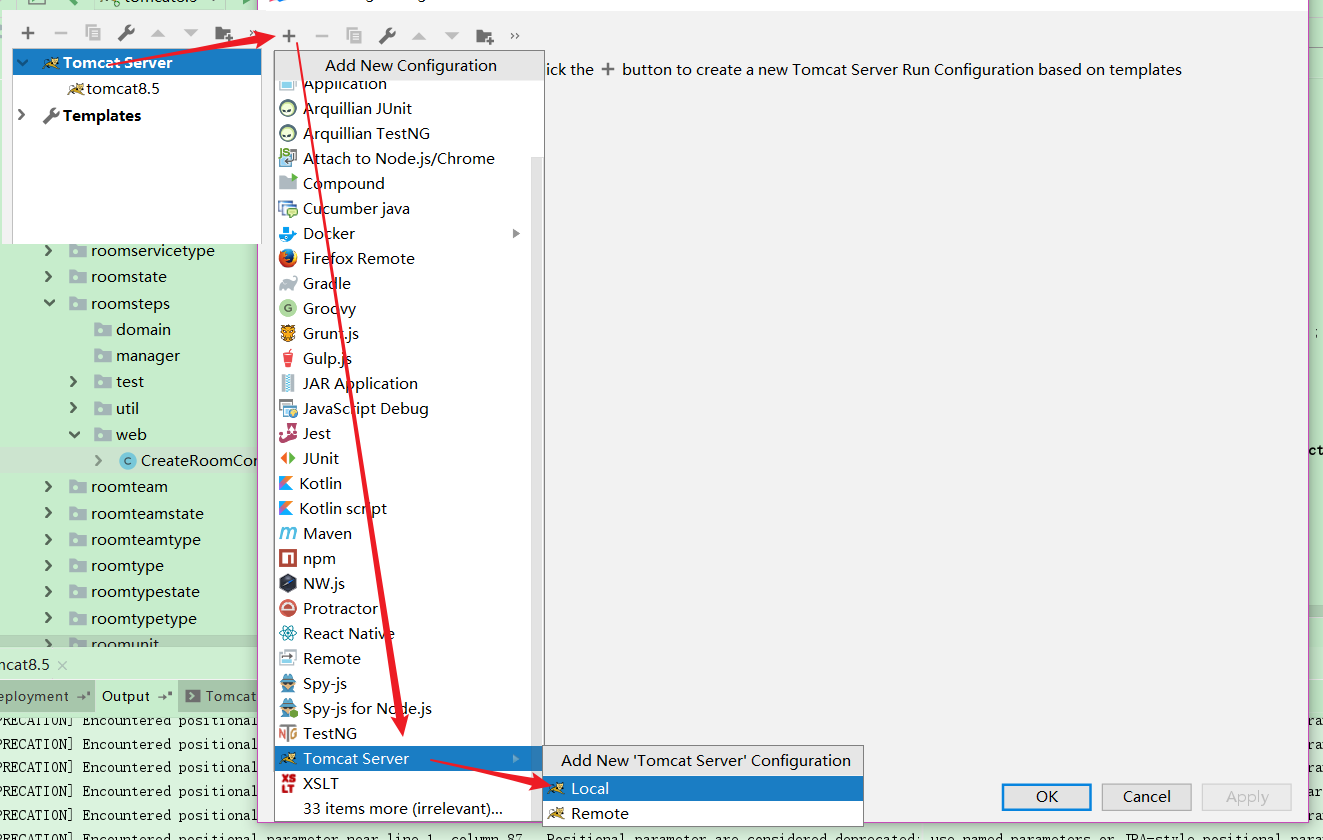
Task: Select Protractor configuration type
Action: pos(402,608)
